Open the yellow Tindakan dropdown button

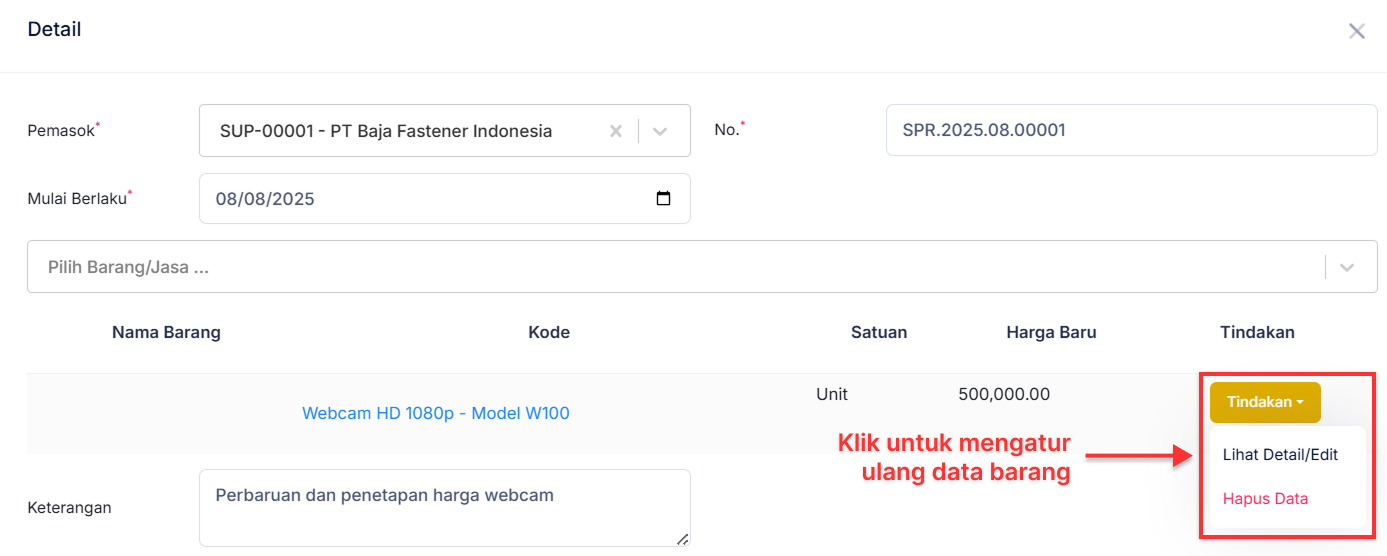1265,402
